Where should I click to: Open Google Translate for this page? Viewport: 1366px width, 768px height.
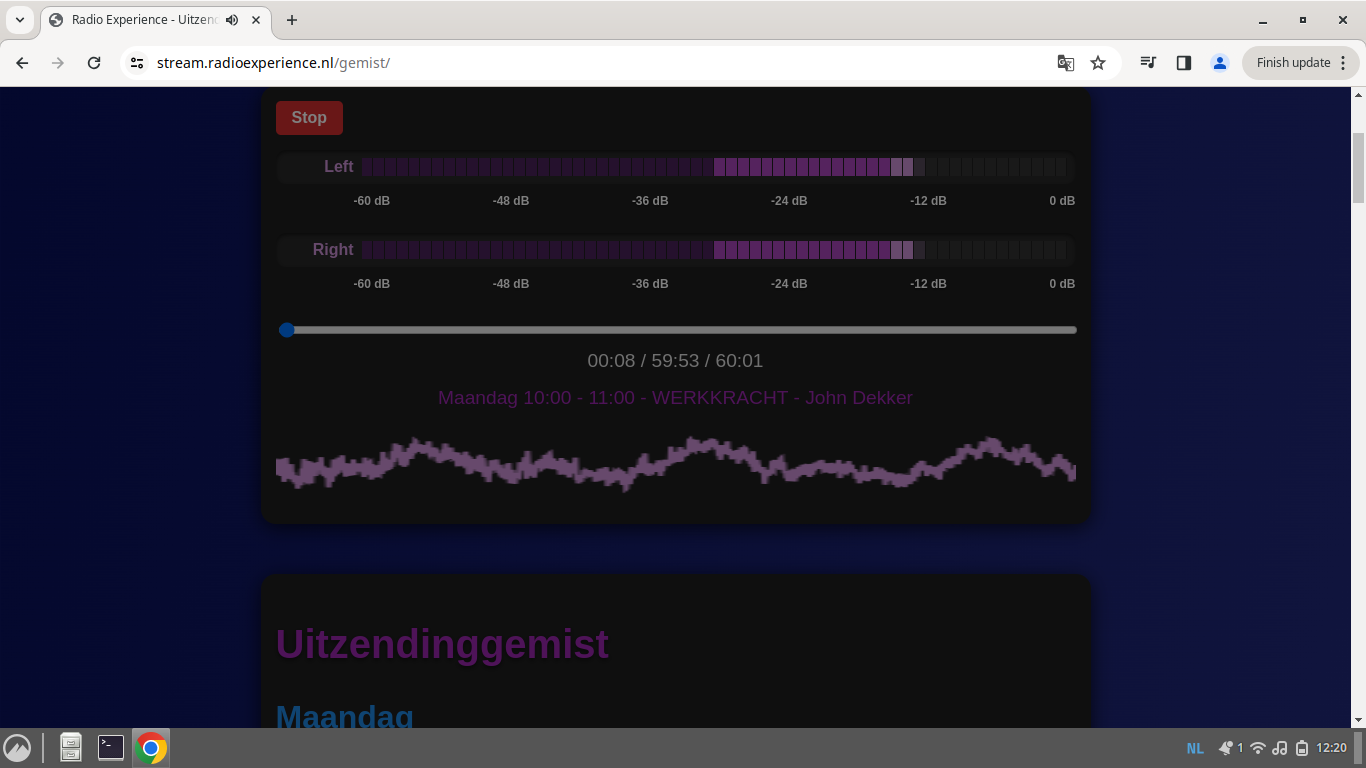tap(1065, 62)
